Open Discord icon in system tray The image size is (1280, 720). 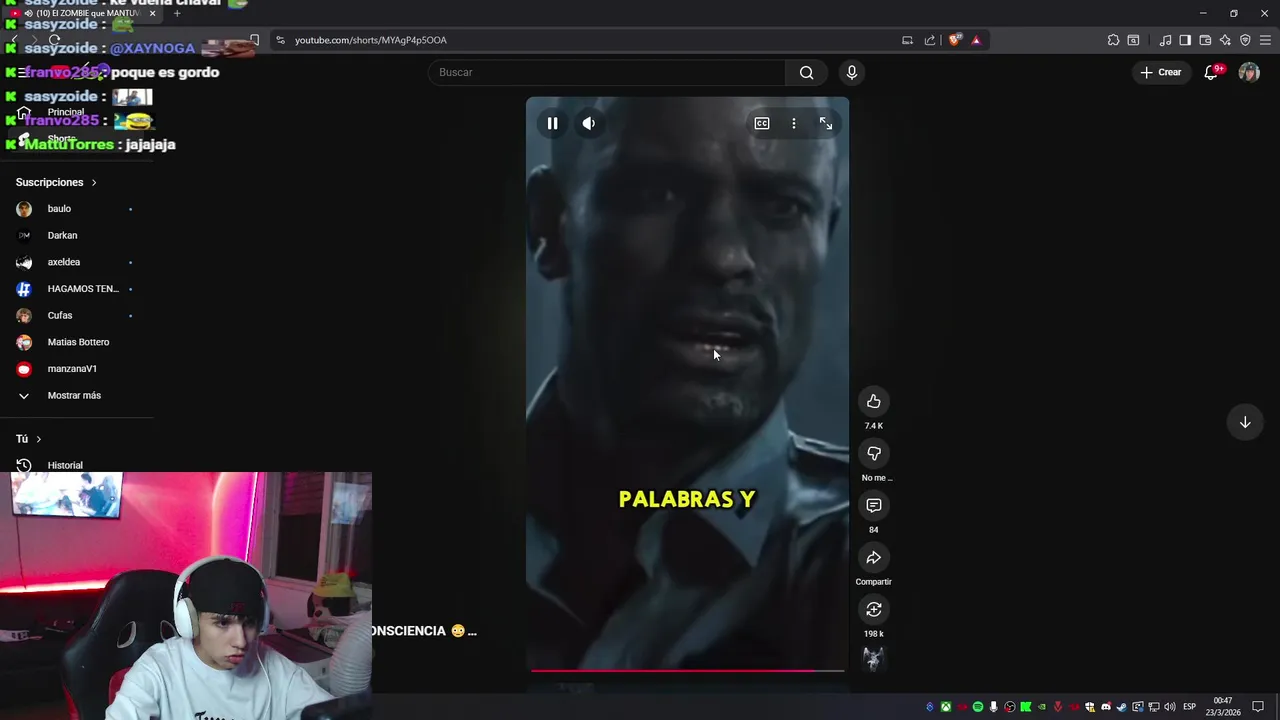click(x=1106, y=707)
